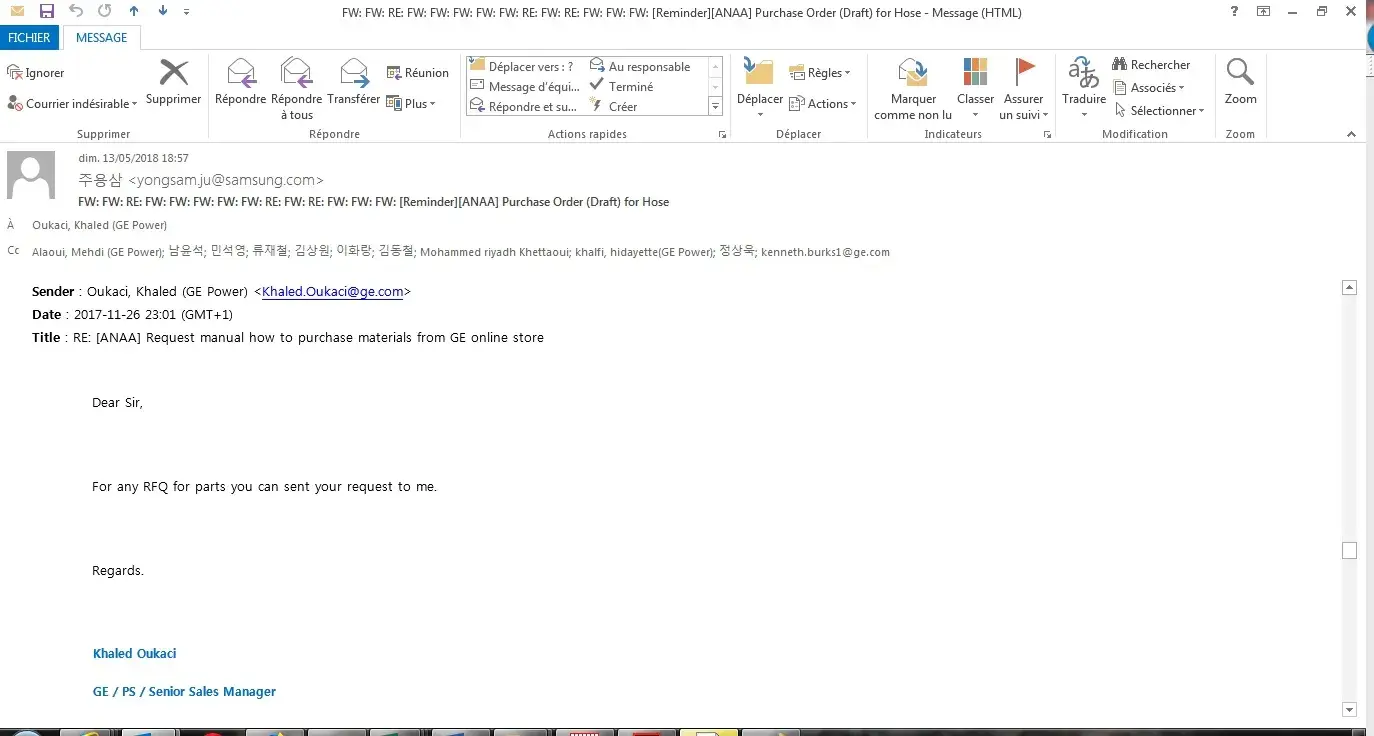1374x736 pixels.
Task: Switch to the MESSAGE tab
Action: [102, 38]
